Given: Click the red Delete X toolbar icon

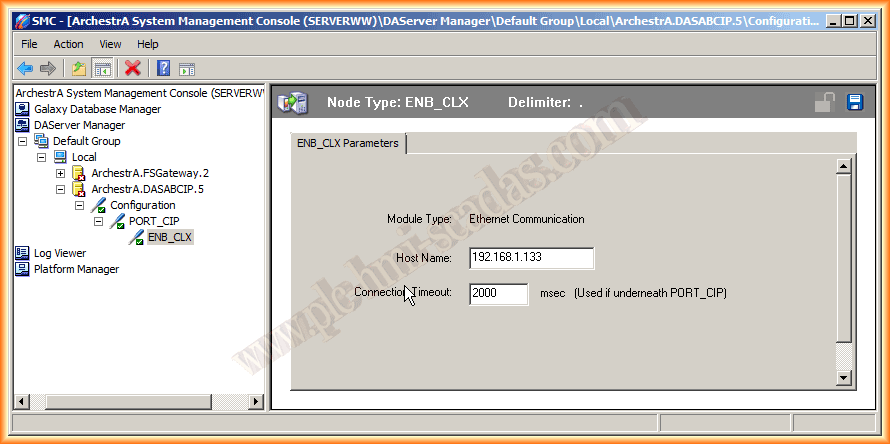Looking at the screenshot, I should (132, 68).
